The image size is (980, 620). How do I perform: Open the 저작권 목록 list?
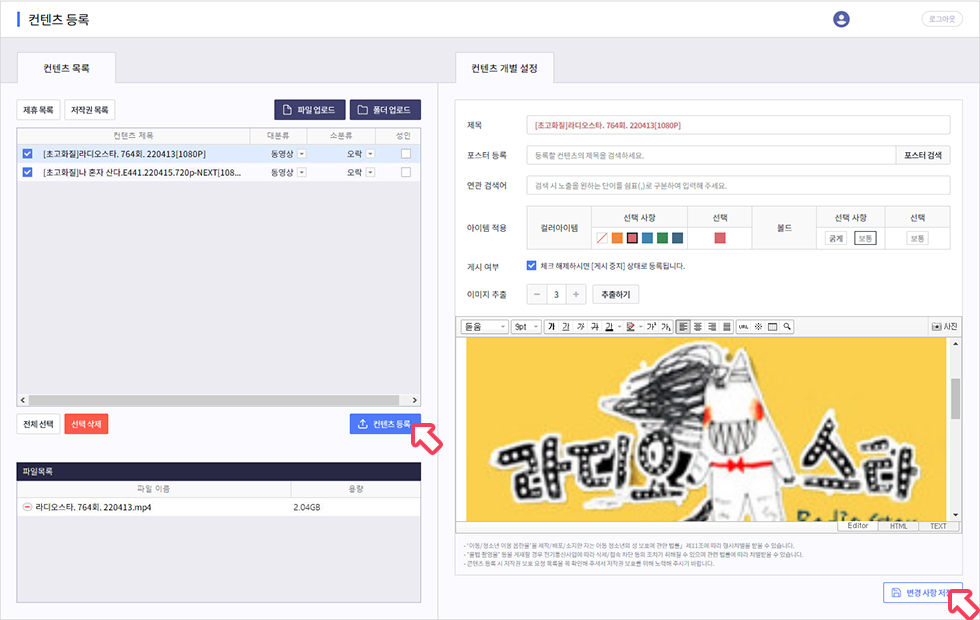tap(89, 110)
